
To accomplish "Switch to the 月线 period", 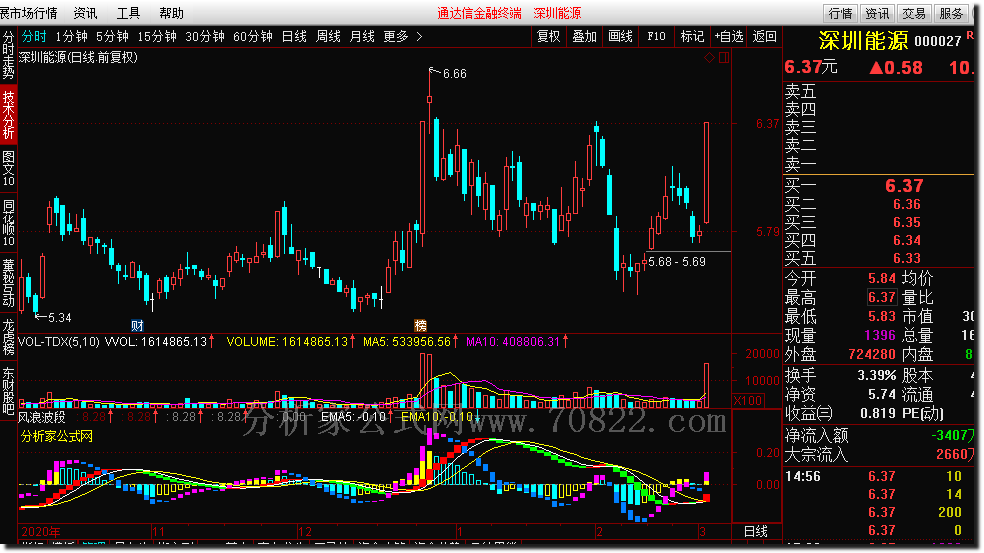I will (361, 36).
